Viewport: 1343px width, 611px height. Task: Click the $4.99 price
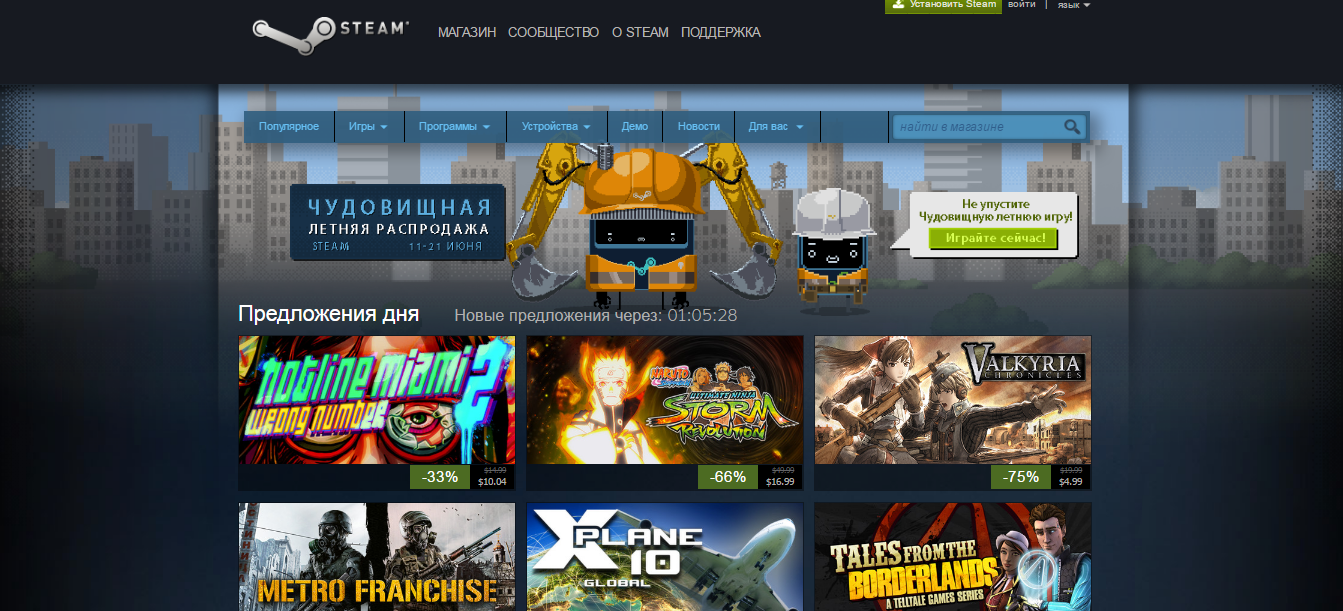point(1071,482)
